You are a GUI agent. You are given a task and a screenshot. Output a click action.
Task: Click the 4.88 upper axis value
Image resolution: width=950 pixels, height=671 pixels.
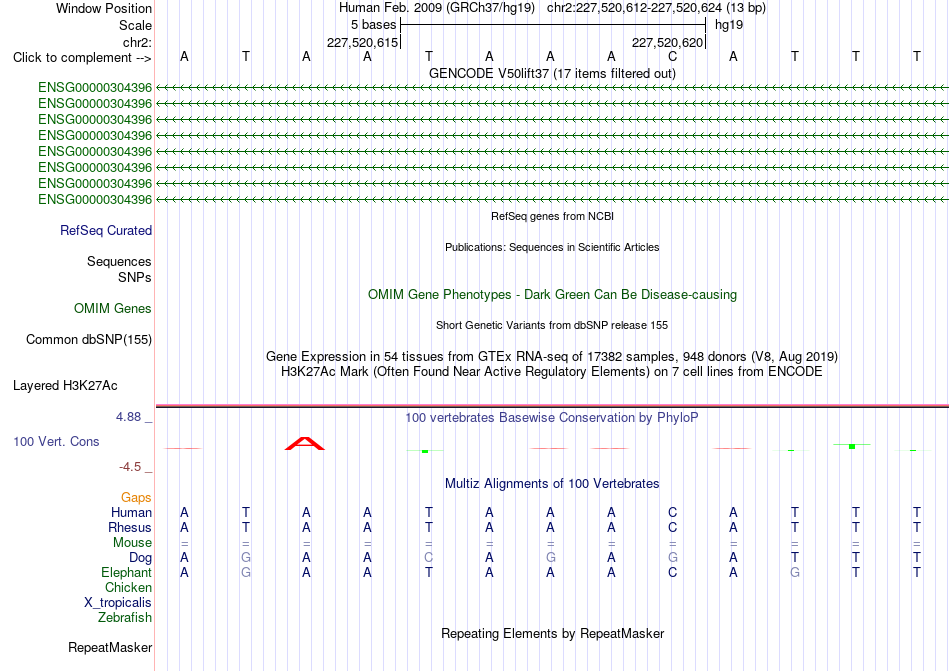click(x=128, y=417)
